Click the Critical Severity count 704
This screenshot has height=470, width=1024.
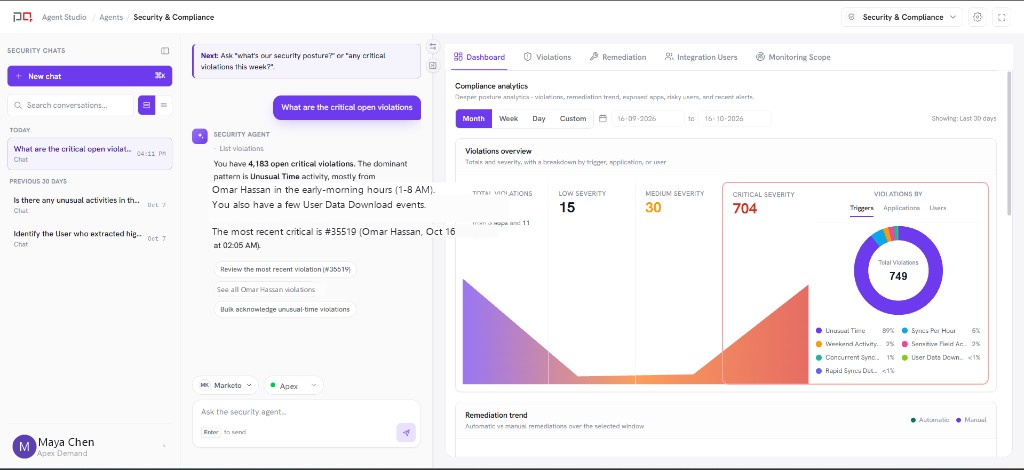pyautogui.click(x=745, y=209)
